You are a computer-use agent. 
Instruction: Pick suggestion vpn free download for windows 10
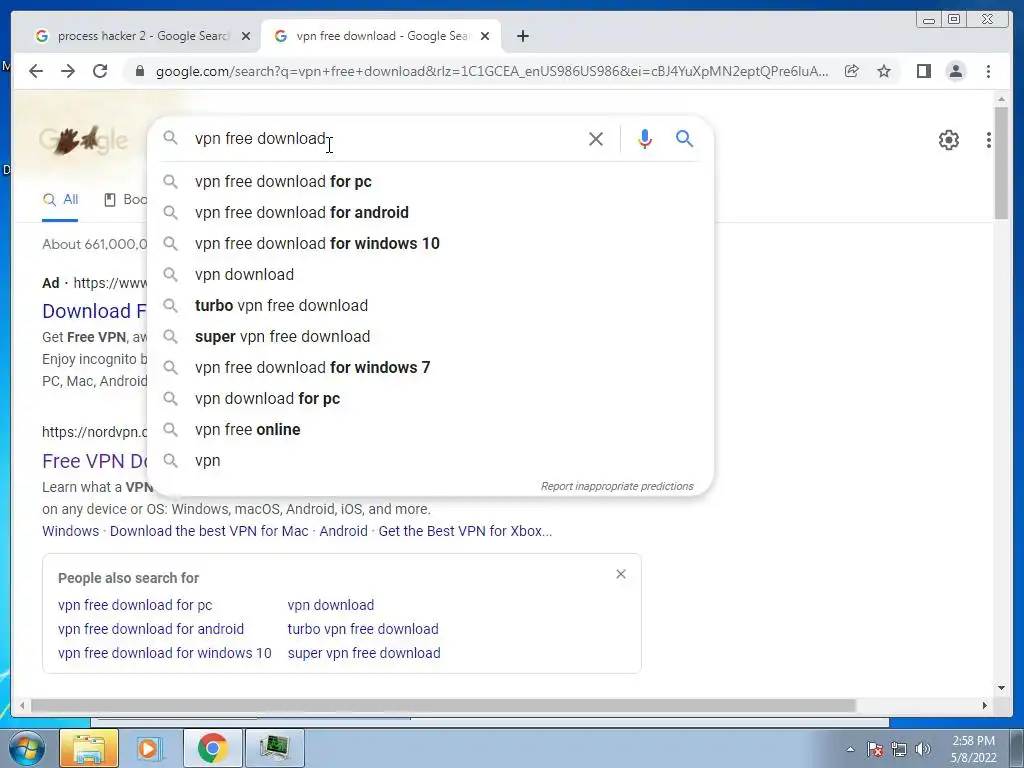tap(430, 244)
